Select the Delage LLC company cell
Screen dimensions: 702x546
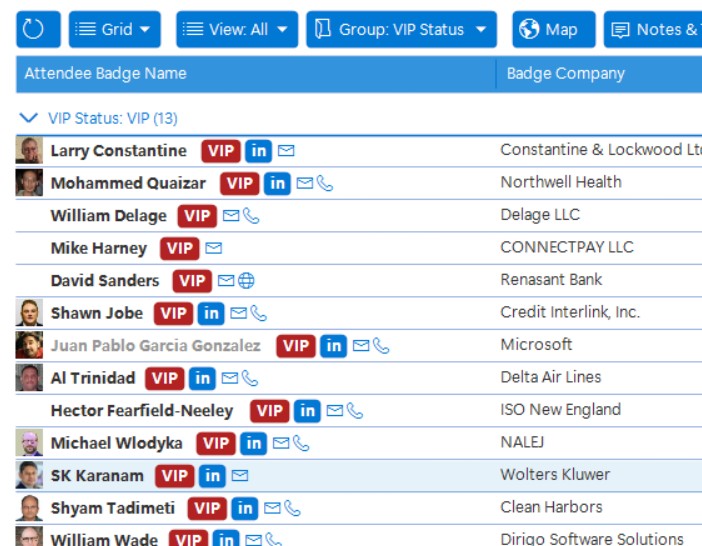pyautogui.click(x=540, y=215)
